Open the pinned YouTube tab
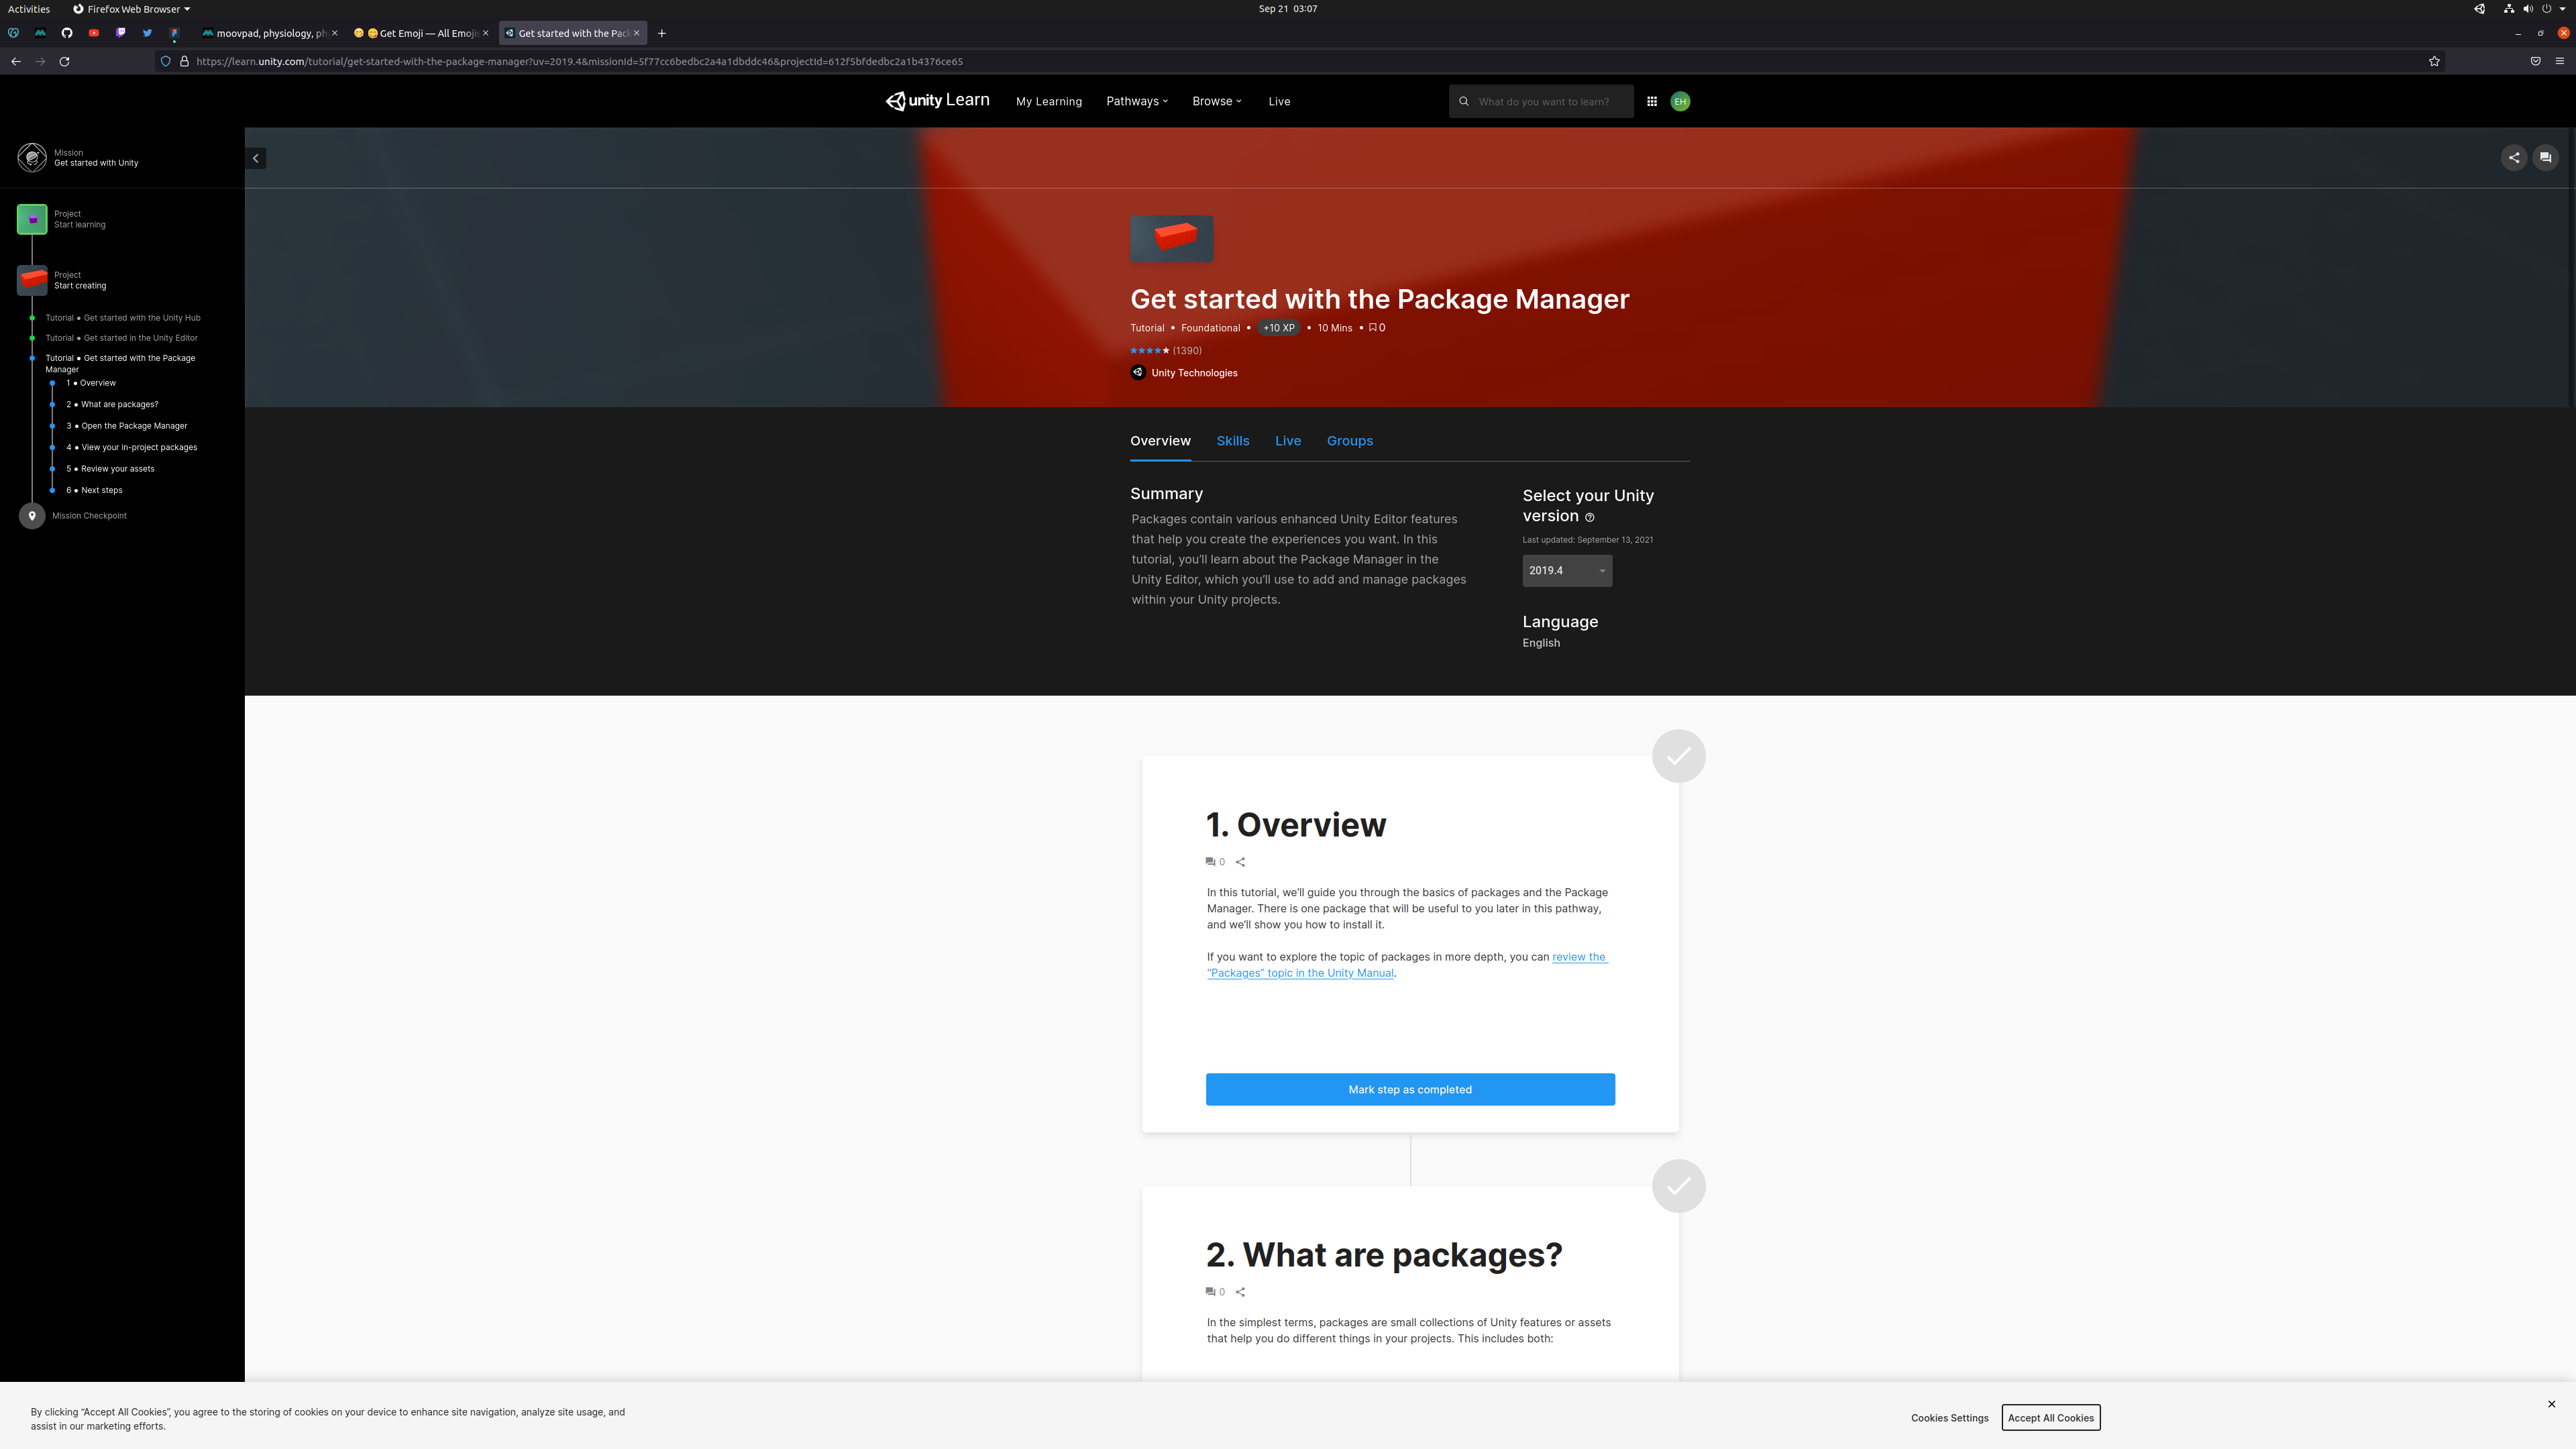Viewport: 2576px width, 1449px height. (x=94, y=33)
